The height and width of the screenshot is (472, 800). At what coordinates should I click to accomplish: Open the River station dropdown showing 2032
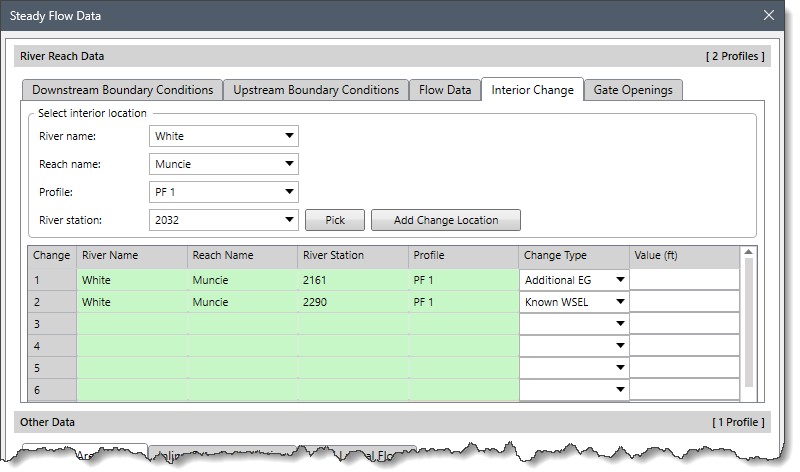224,220
